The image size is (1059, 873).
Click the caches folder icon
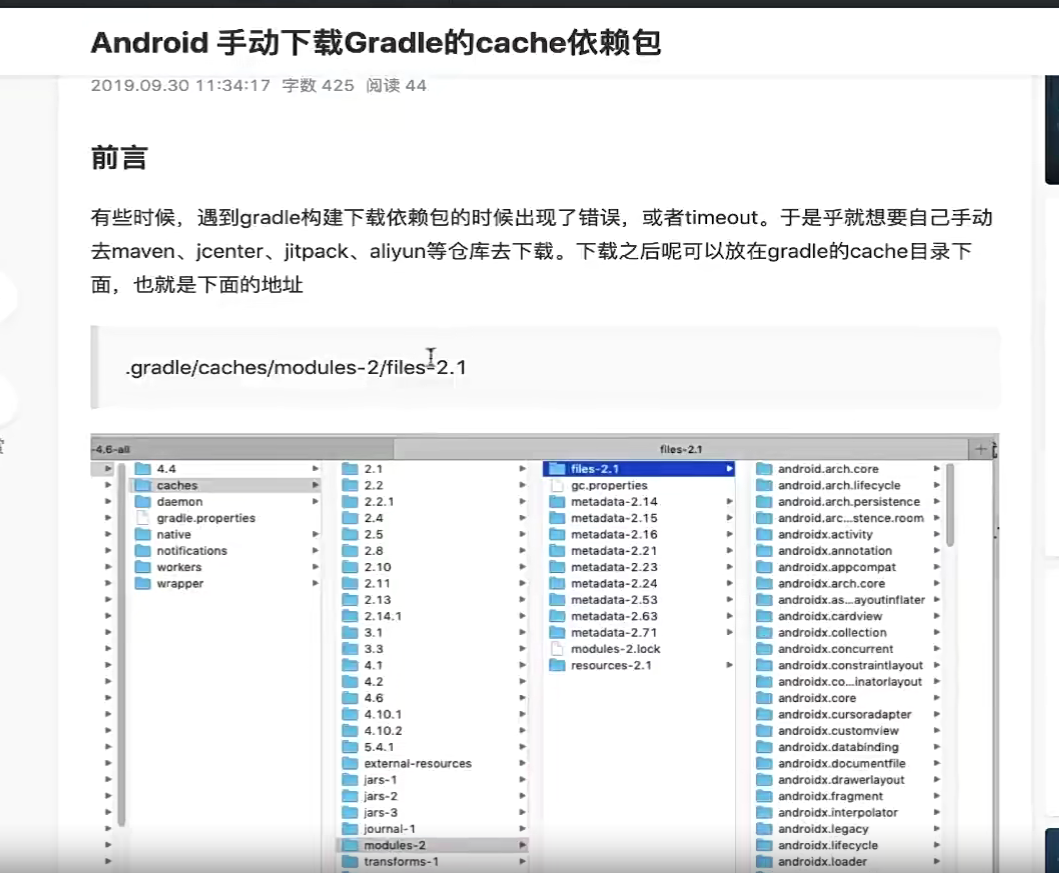pyautogui.click(x=142, y=485)
